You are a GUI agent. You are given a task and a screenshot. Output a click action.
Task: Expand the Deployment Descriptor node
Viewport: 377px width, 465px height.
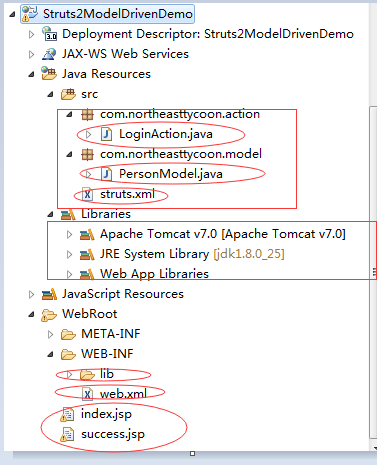coord(31,34)
